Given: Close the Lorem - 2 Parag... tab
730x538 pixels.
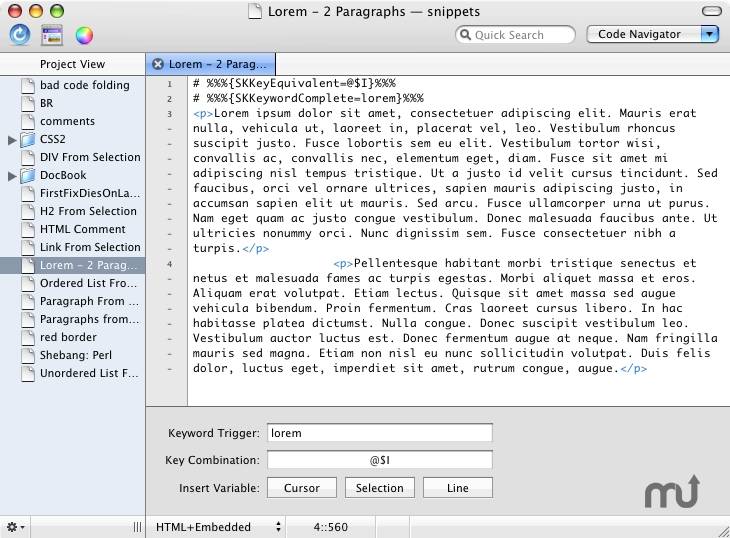Looking at the screenshot, I should coord(158,64).
